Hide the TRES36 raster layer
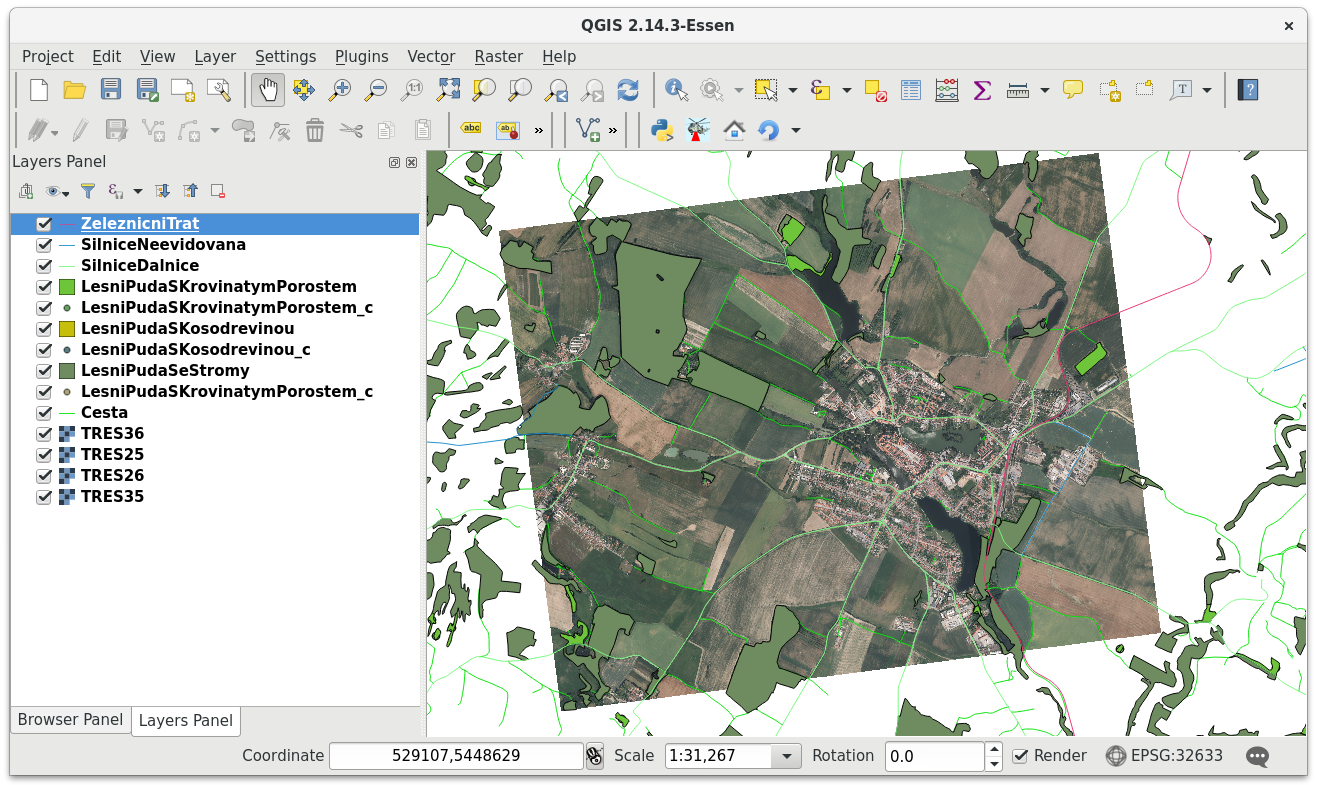The height and width of the screenshot is (785, 1317). click(x=44, y=434)
